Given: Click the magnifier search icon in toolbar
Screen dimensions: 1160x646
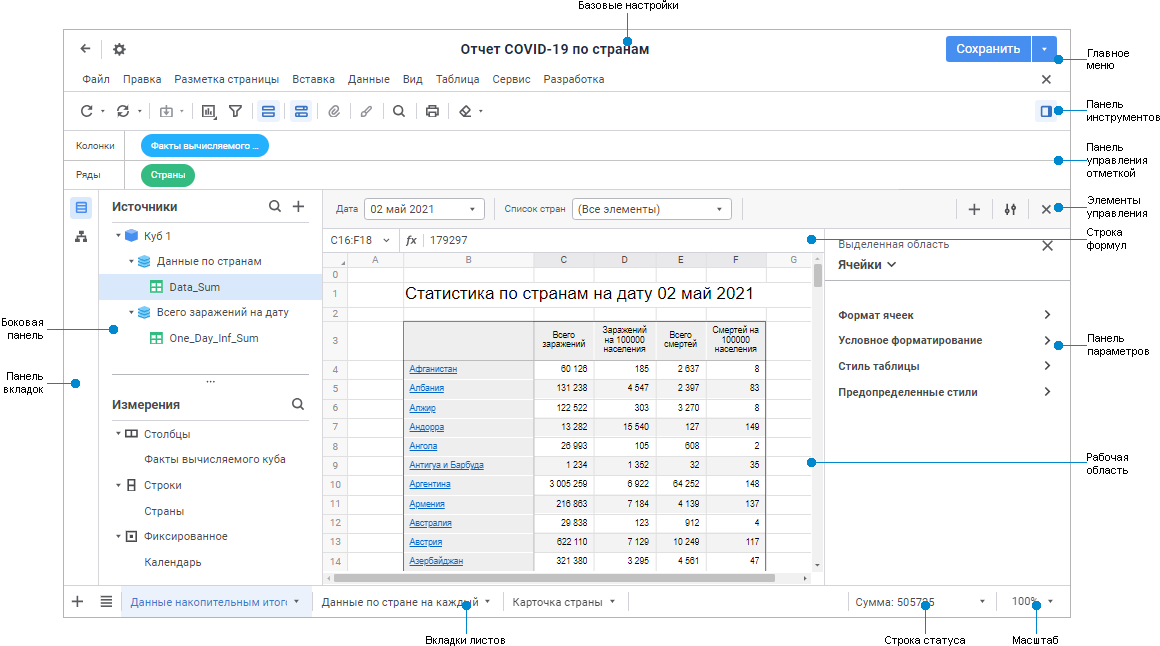Looking at the screenshot, I should coord(398,111).
